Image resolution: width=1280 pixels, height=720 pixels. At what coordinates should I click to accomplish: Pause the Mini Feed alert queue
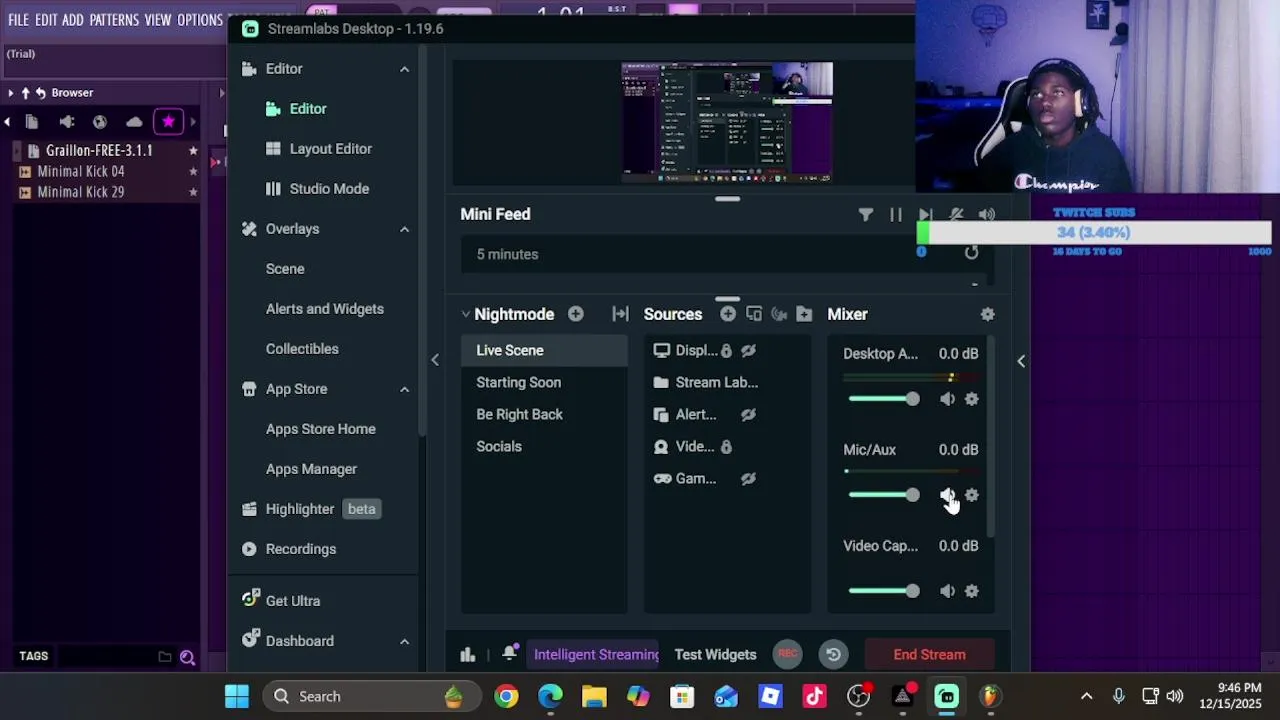[896, 214]
